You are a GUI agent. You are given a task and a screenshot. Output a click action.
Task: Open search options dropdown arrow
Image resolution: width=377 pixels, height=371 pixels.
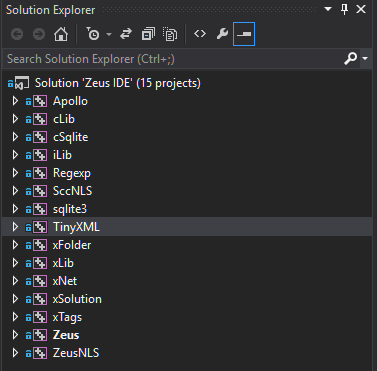click(365, 58)
